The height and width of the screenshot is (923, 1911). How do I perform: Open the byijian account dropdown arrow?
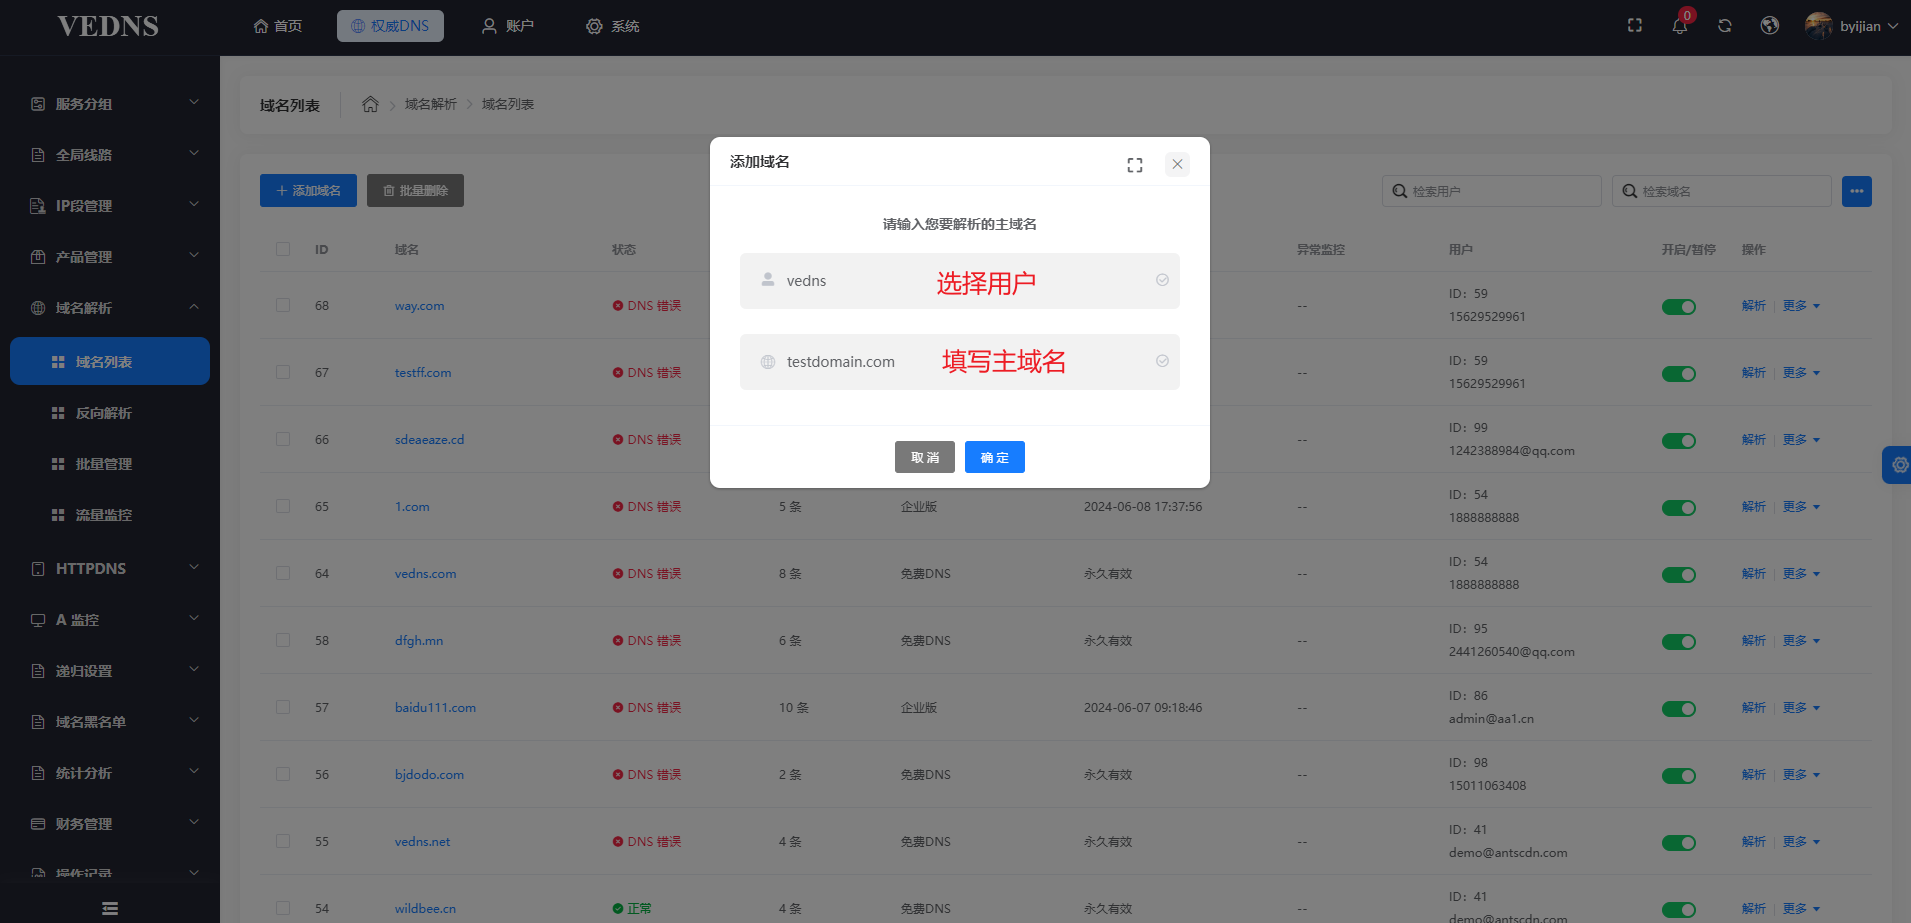click(1893, 26)
